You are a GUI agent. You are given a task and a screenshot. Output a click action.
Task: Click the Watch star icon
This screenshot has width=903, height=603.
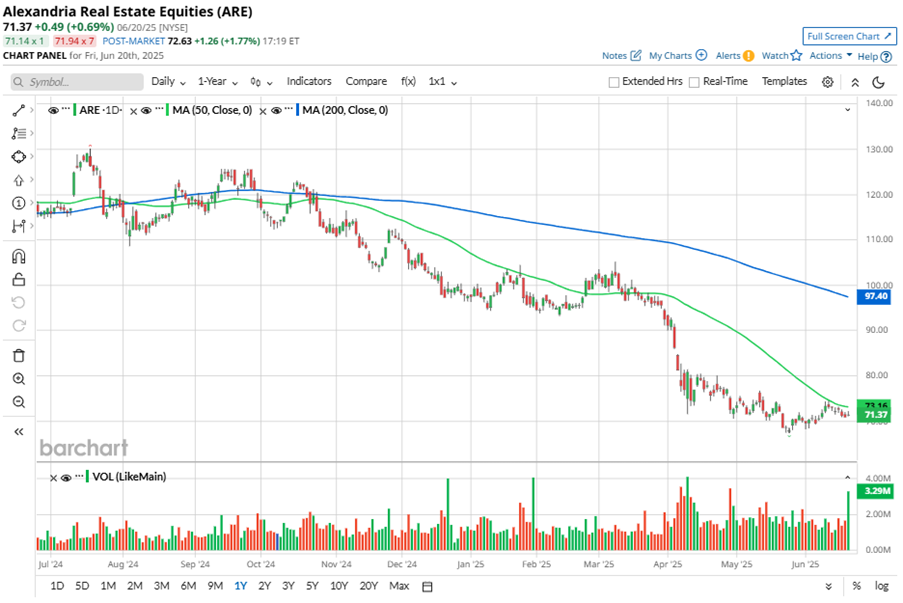pos(796,55)
